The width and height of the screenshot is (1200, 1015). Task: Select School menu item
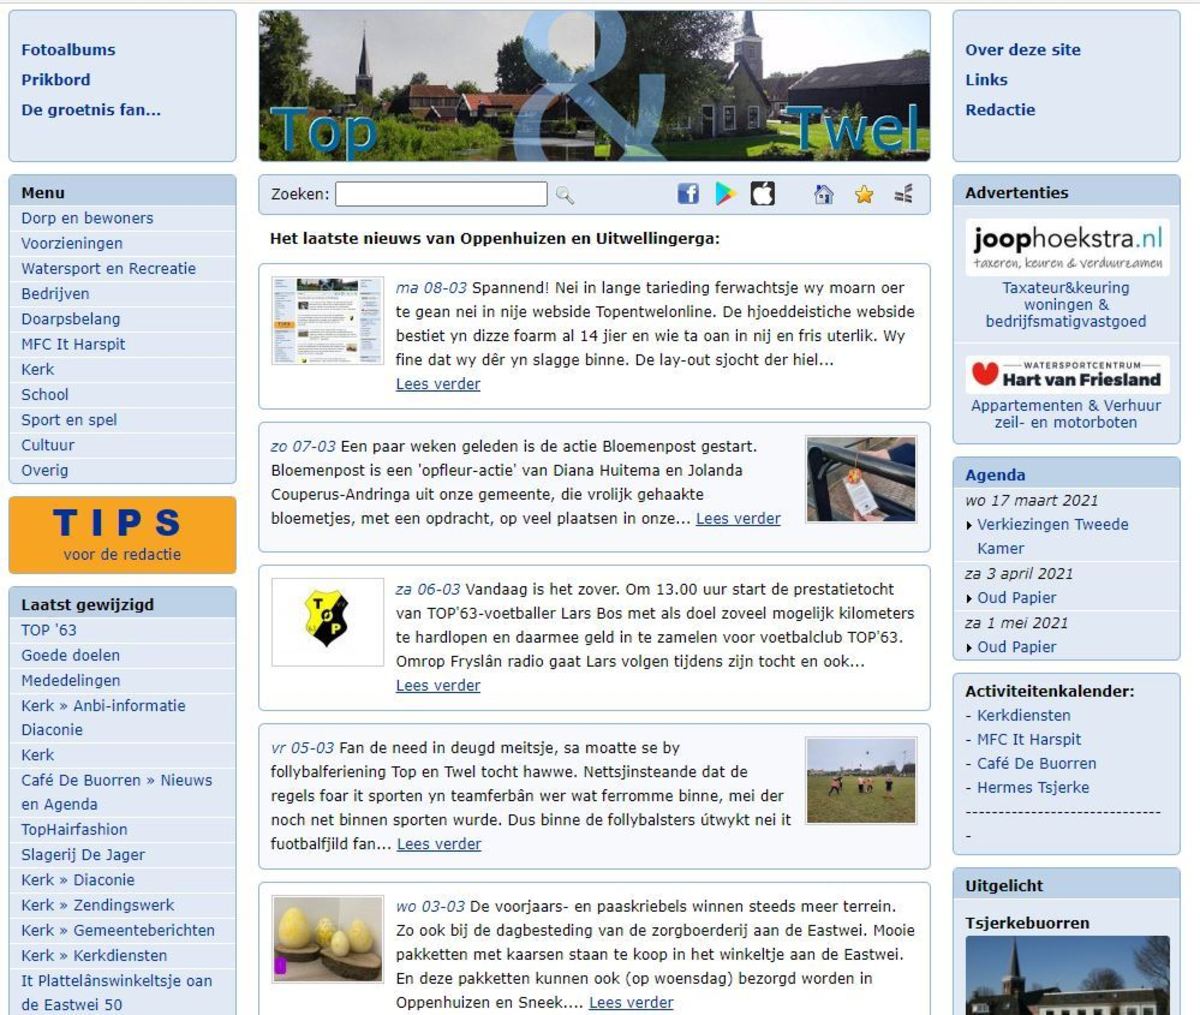[45, 395]
